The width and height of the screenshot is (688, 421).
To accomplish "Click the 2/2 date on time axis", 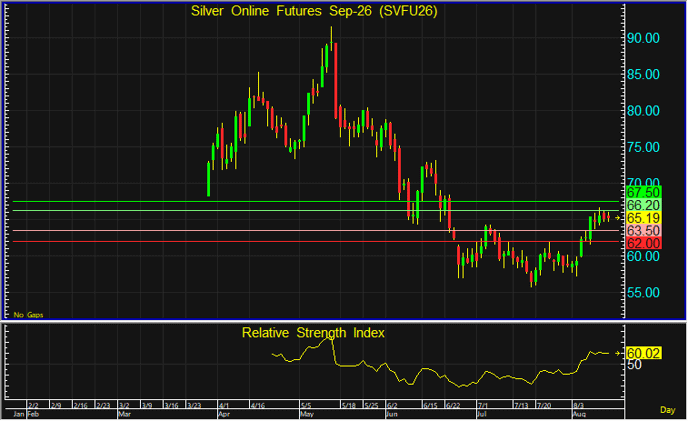I will (33, 405).
